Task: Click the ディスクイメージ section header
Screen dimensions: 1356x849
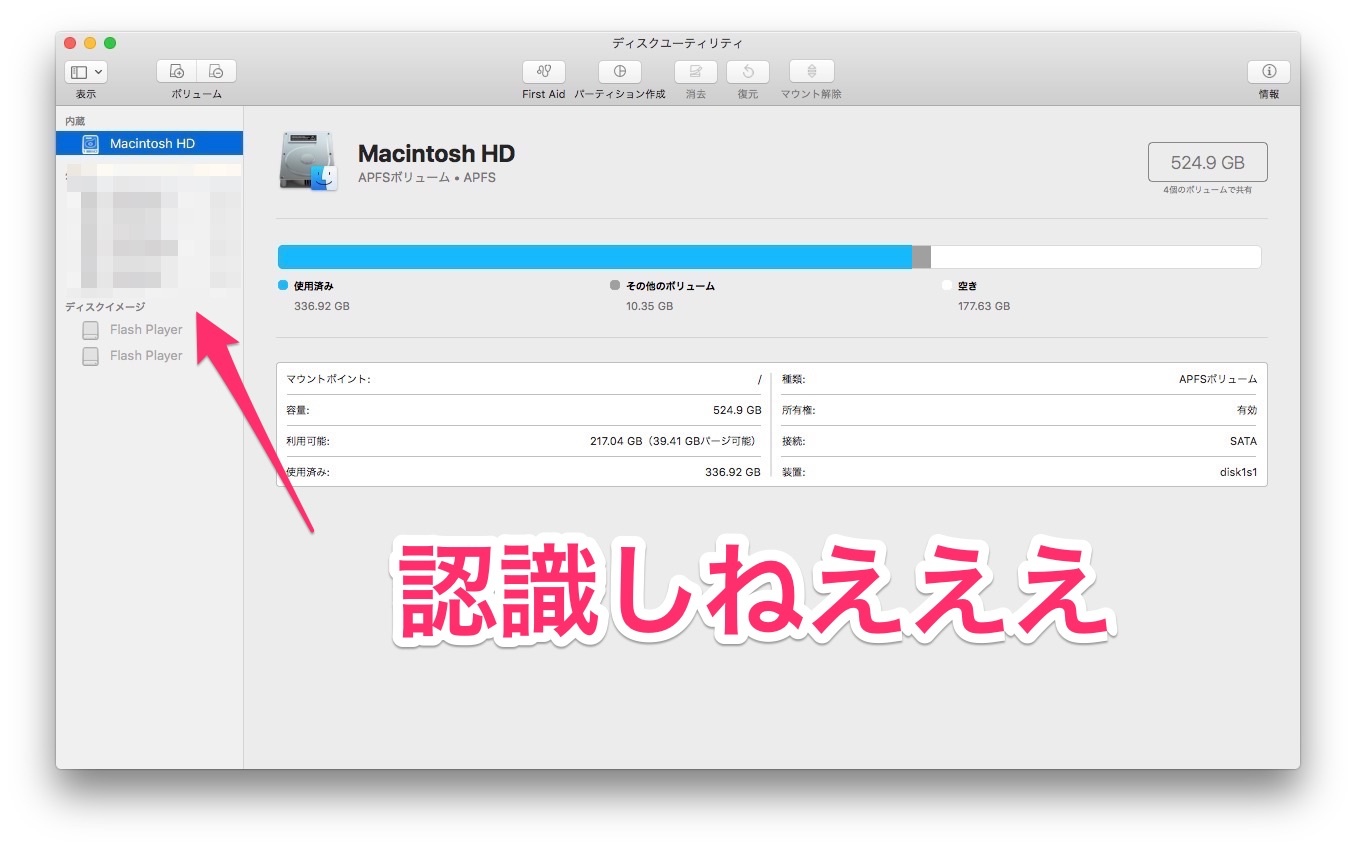Action: [x=105, y=307]
